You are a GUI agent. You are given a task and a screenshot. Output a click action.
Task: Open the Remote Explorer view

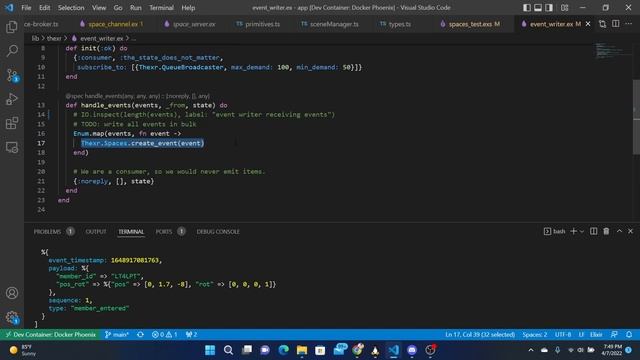tap(12, 147)
